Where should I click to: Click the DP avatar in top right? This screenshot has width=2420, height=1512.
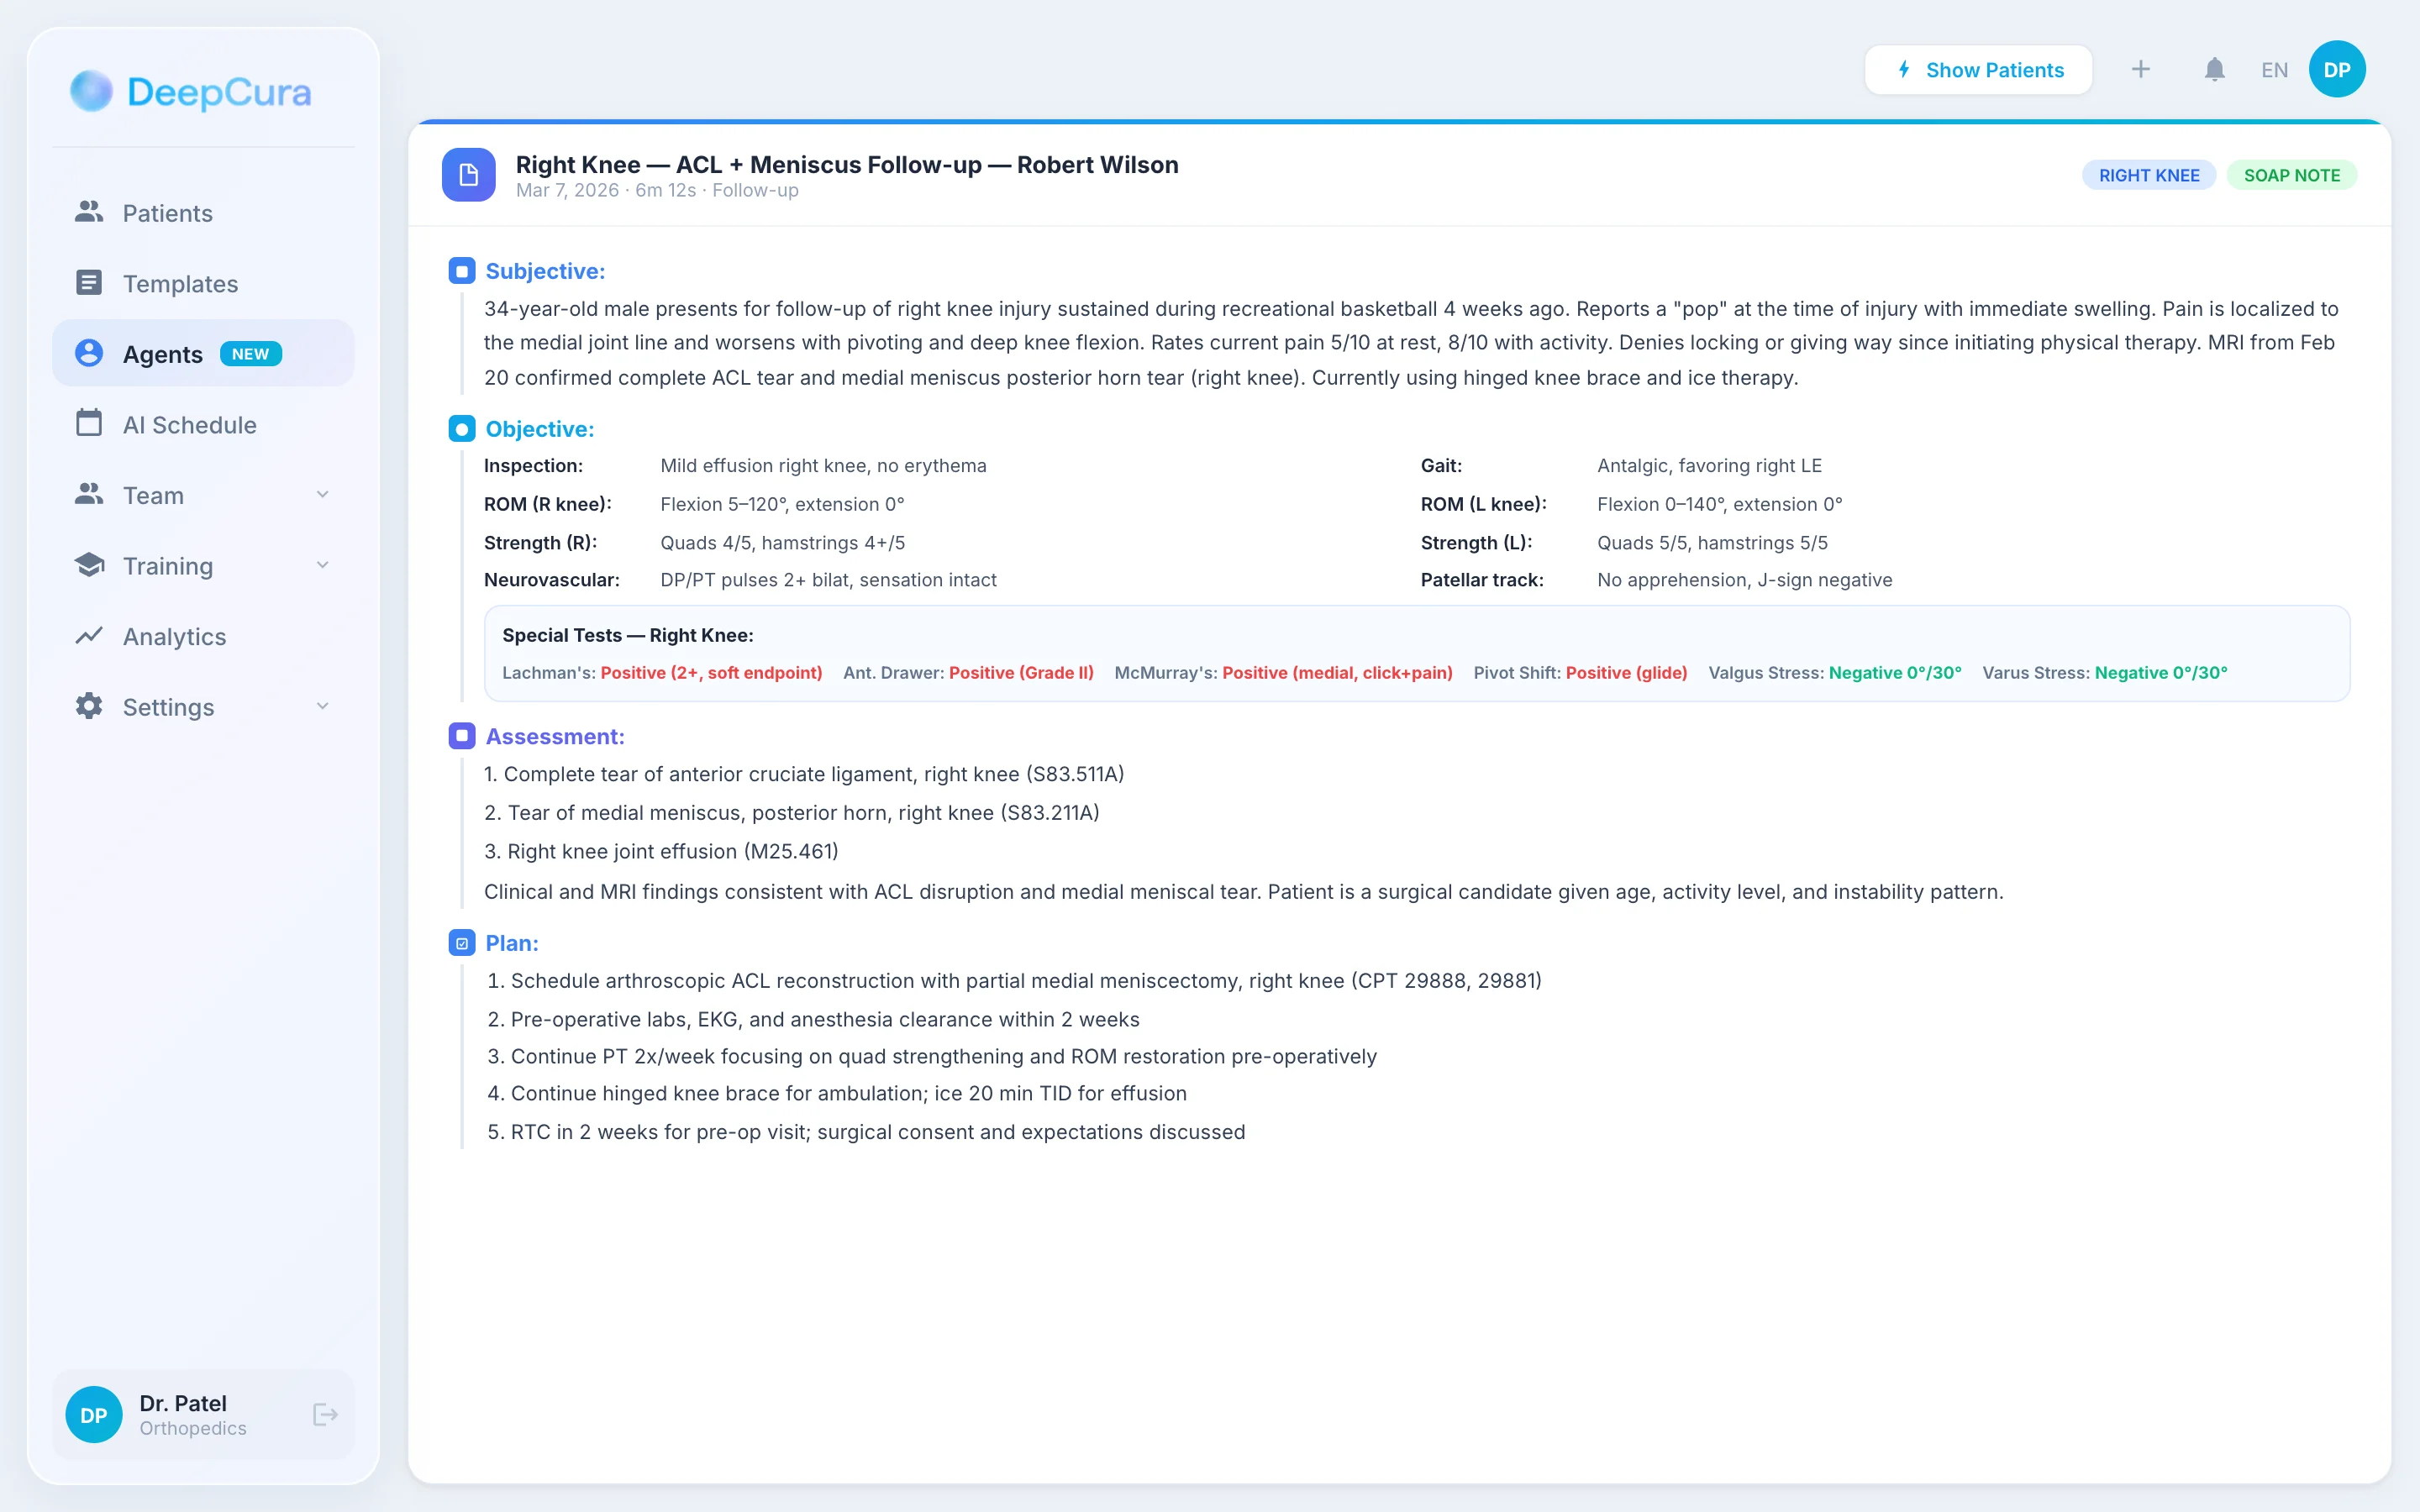pyautogui.click(x=2336, y=70)
